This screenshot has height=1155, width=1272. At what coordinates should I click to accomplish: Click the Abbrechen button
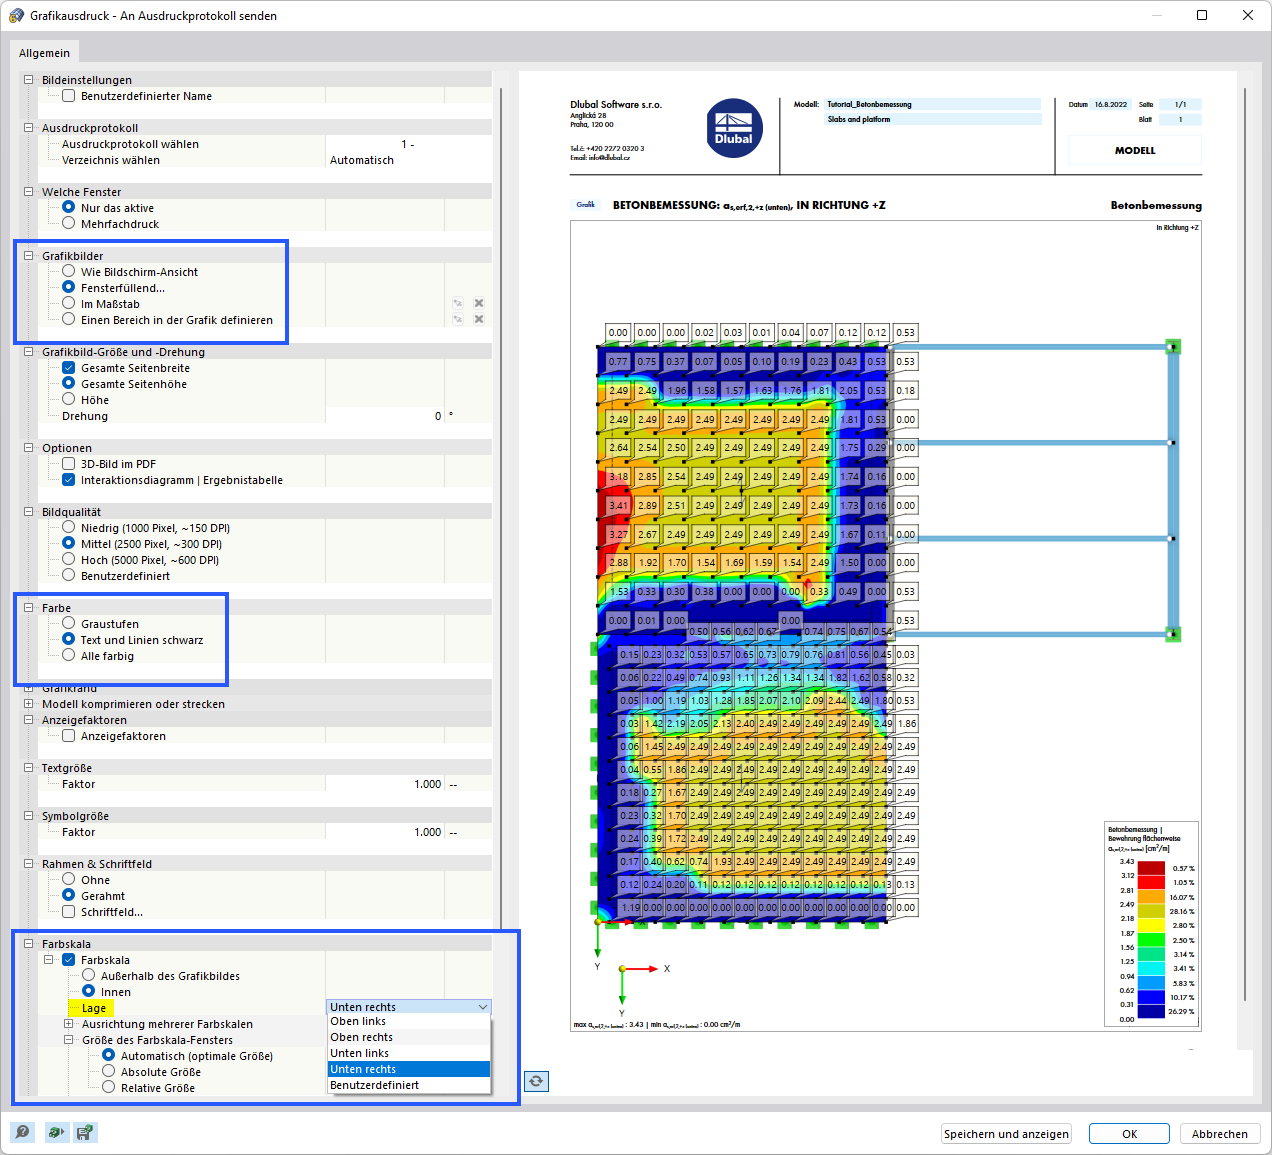tap(1219, 1134)
